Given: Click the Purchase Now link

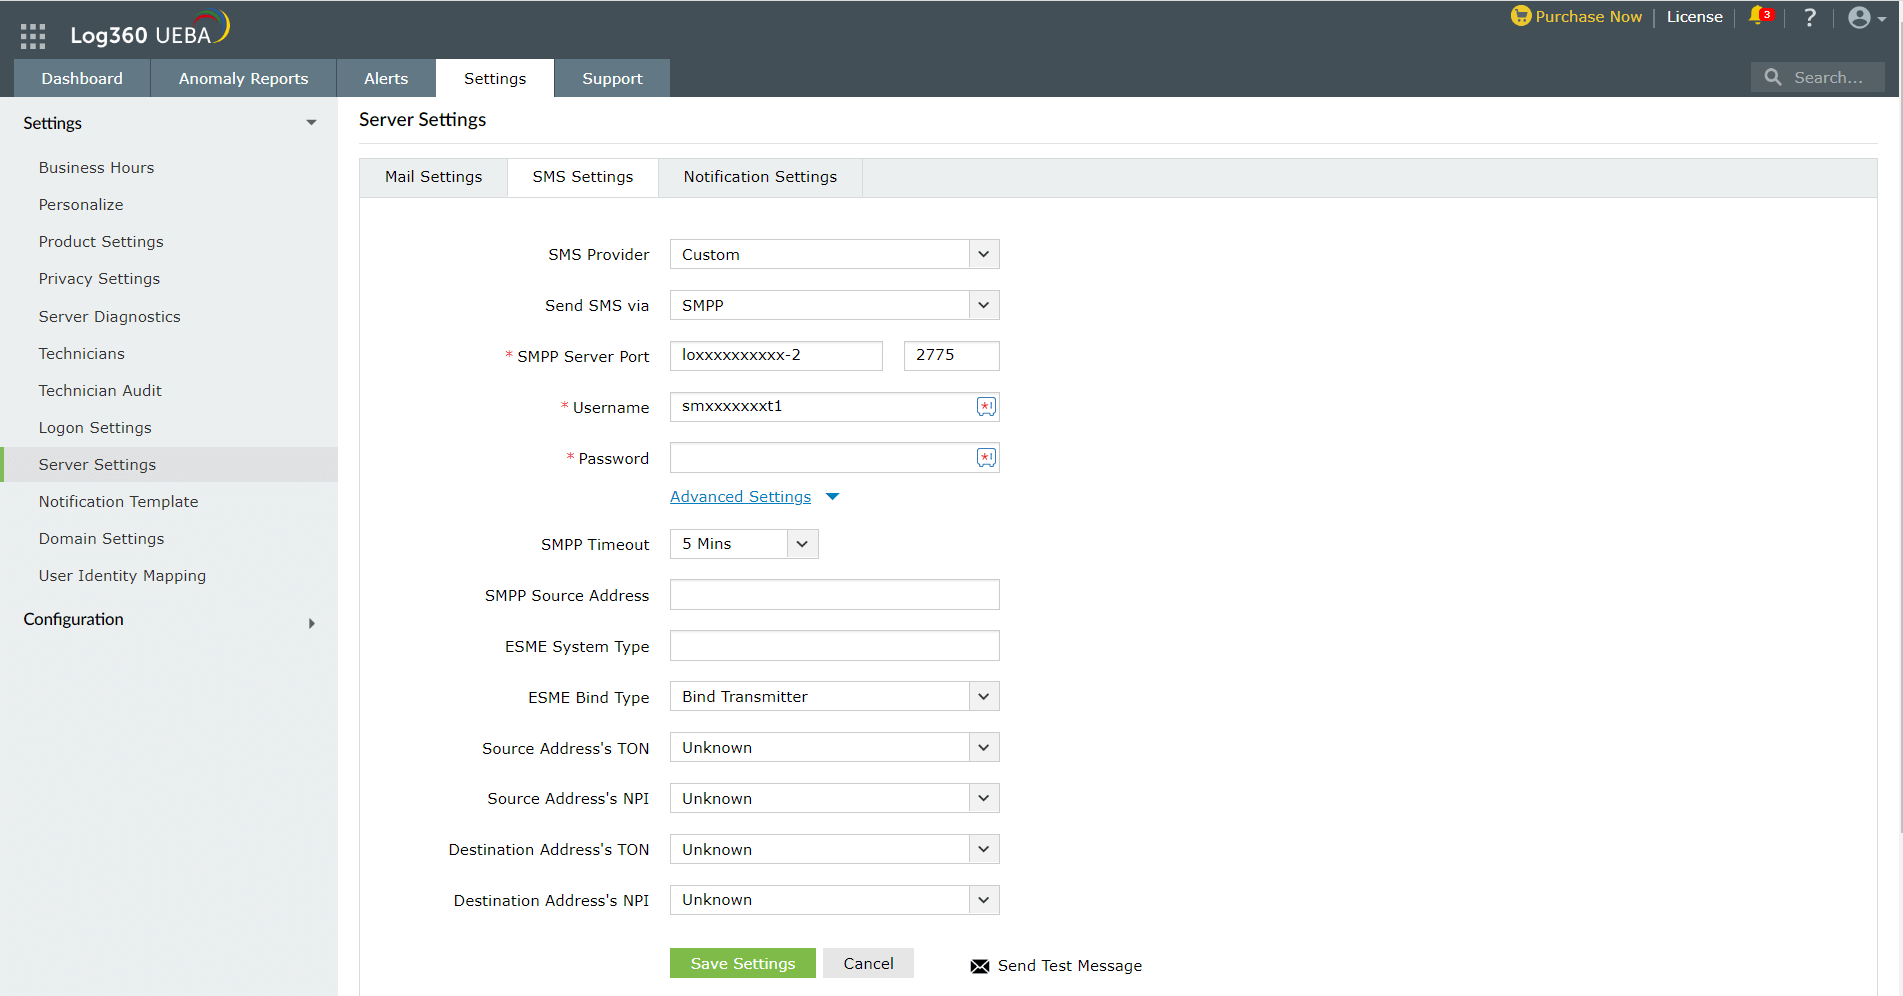Looking at the screenshot, I should tap(1588, 17).
